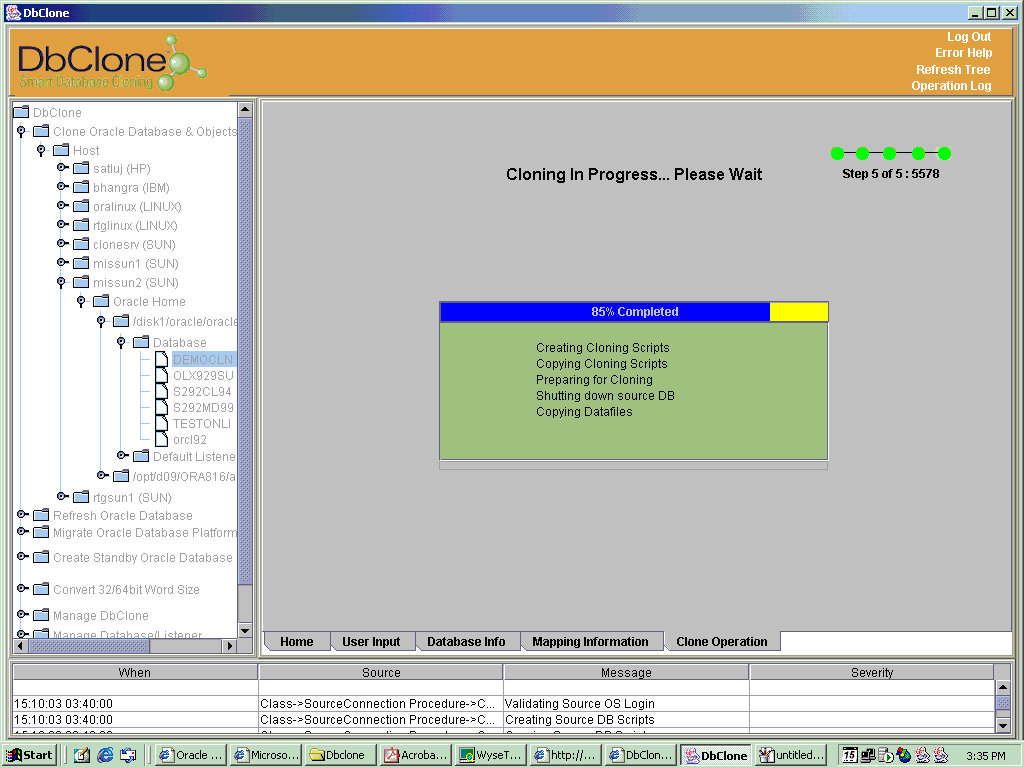Expand the /opt/d09/ORA816 Oracle home node
1024x768 pixels.
click(x=102, y=475)
